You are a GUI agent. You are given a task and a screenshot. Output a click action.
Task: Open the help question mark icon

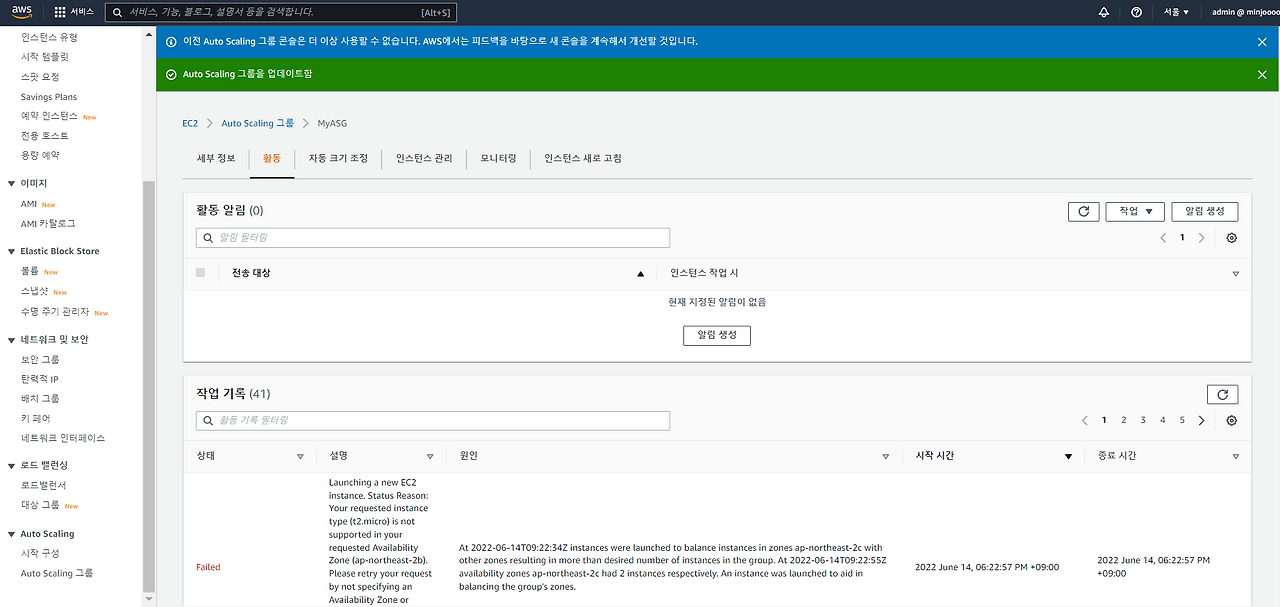[1136, 12]
